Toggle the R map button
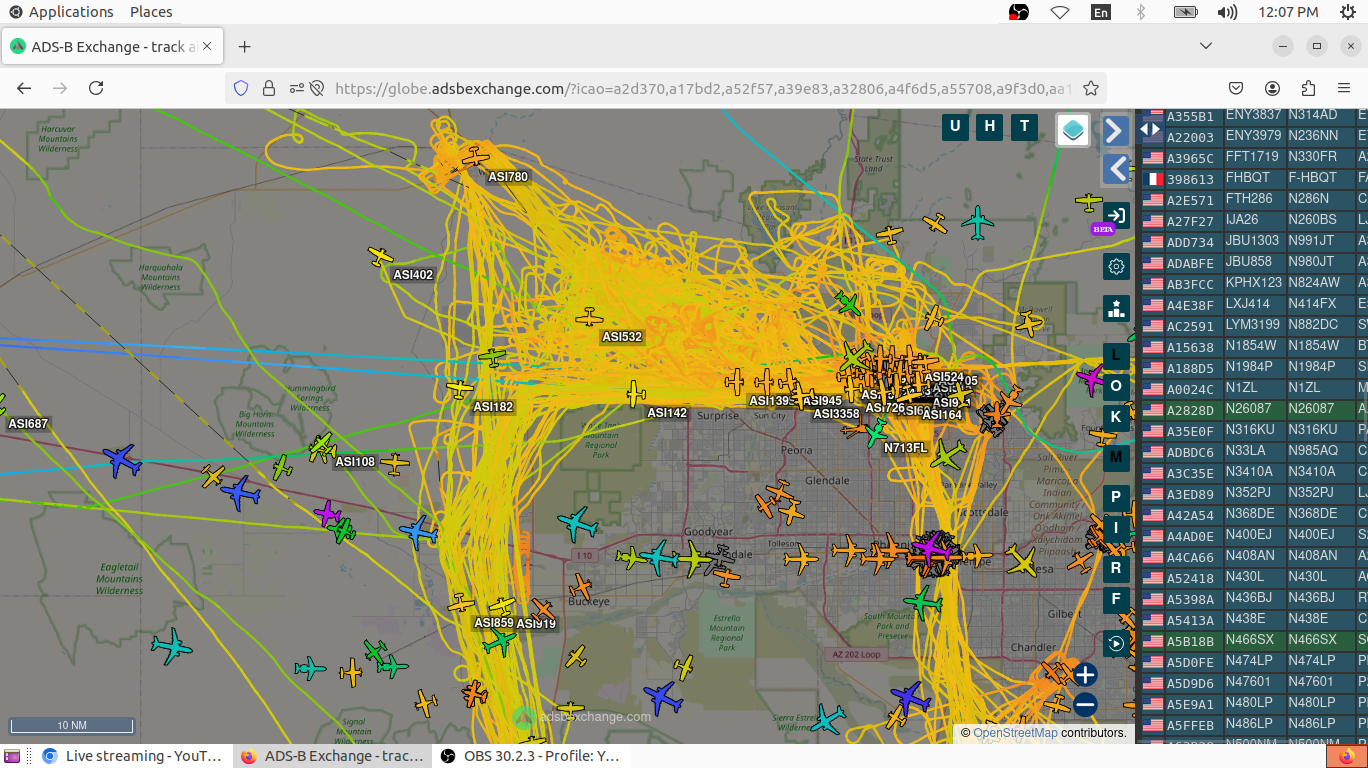Screen dimensions: 1368x768 click(x=1116, y=569)
